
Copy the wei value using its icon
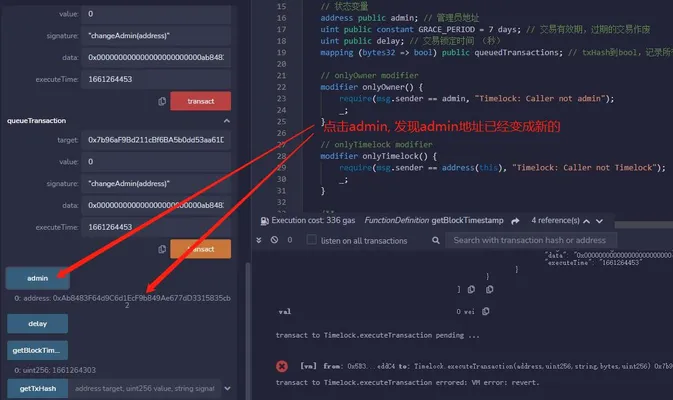point(485,311)
